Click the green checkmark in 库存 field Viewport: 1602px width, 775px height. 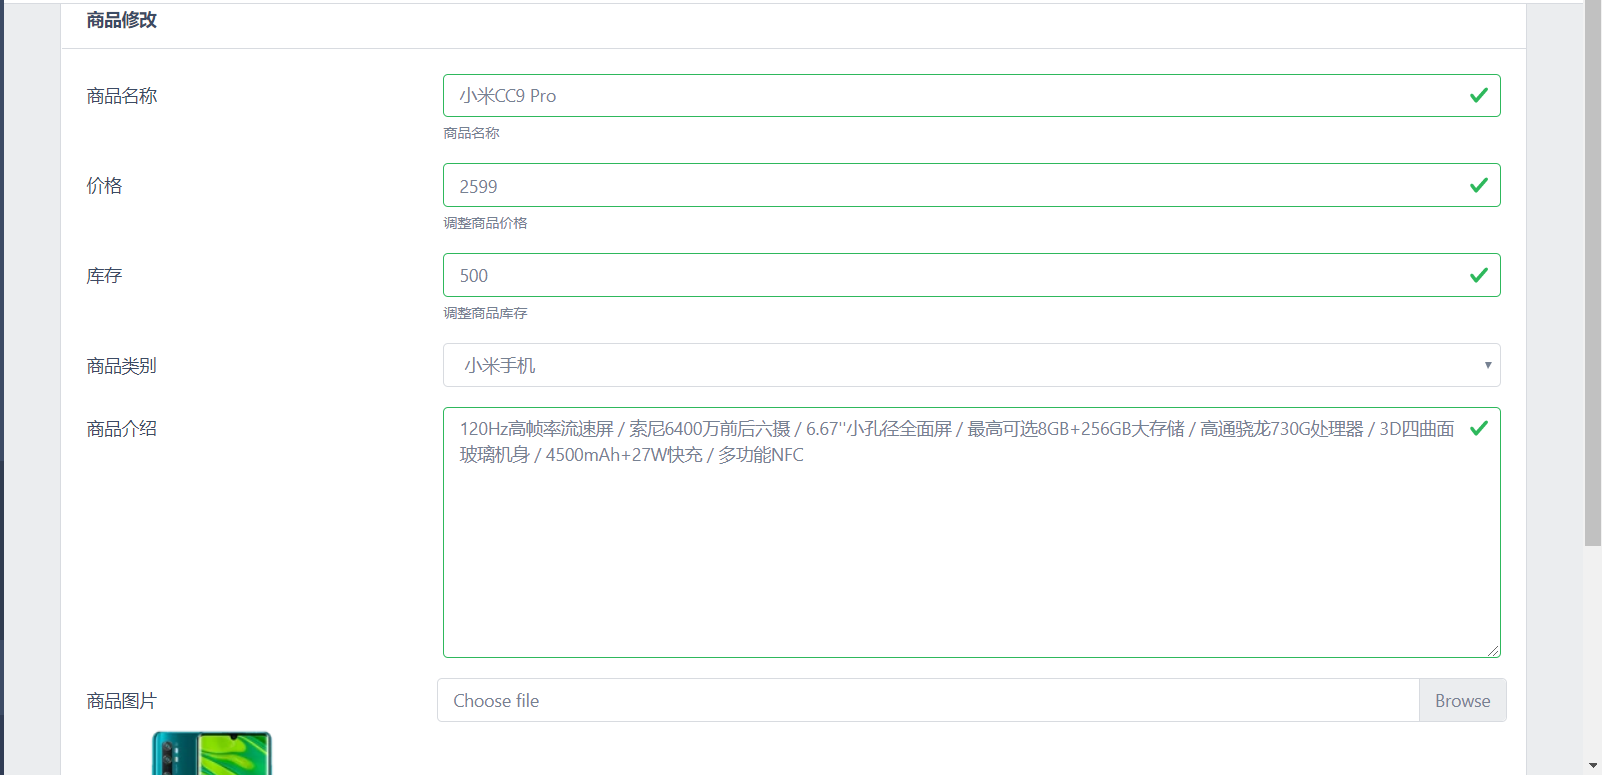1479,275
